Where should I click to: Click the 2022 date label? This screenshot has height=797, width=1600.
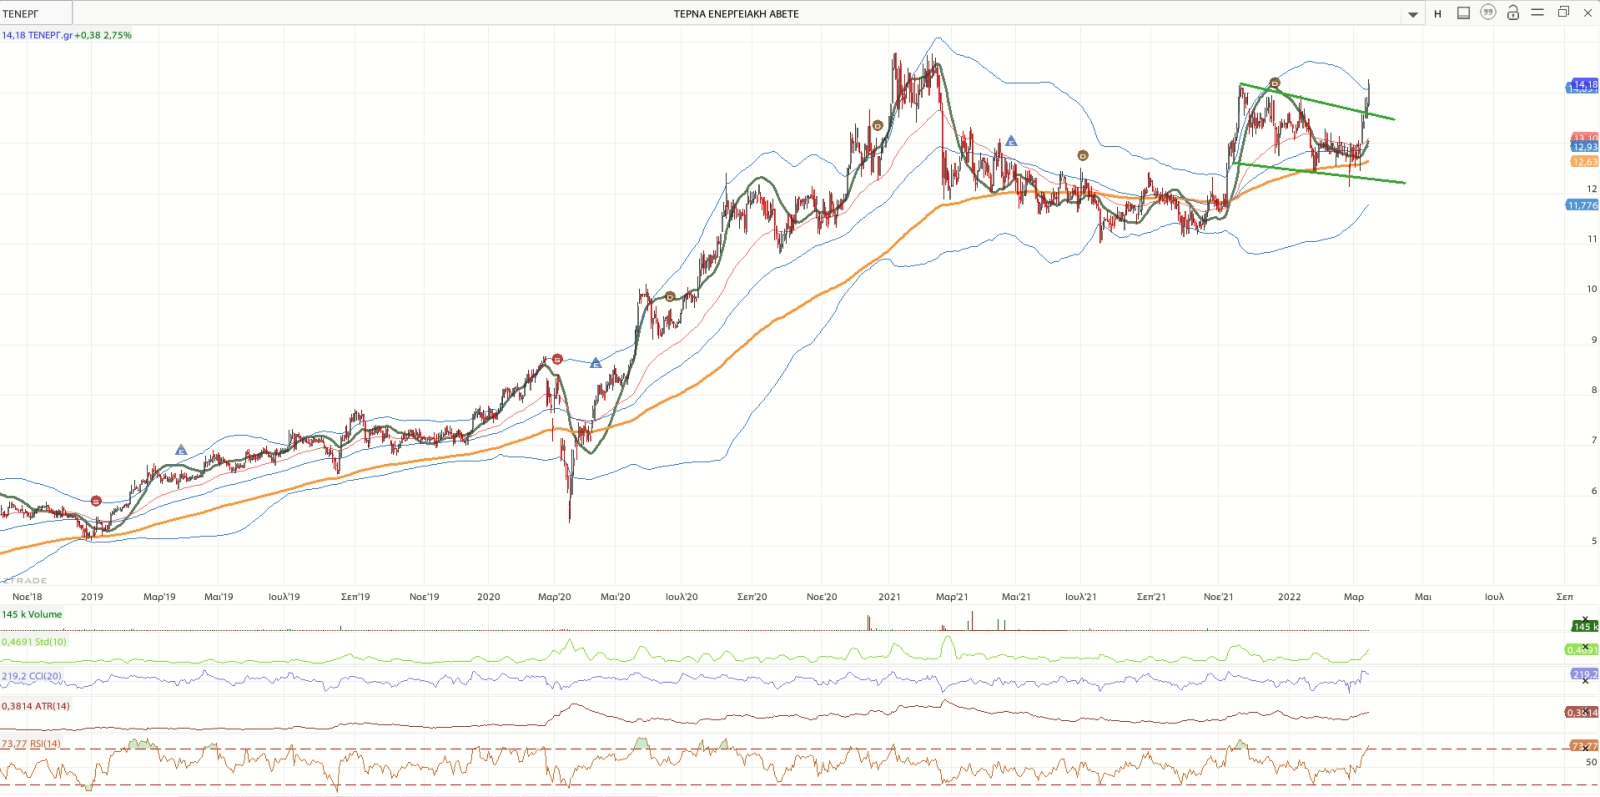tap(1289, 597)
